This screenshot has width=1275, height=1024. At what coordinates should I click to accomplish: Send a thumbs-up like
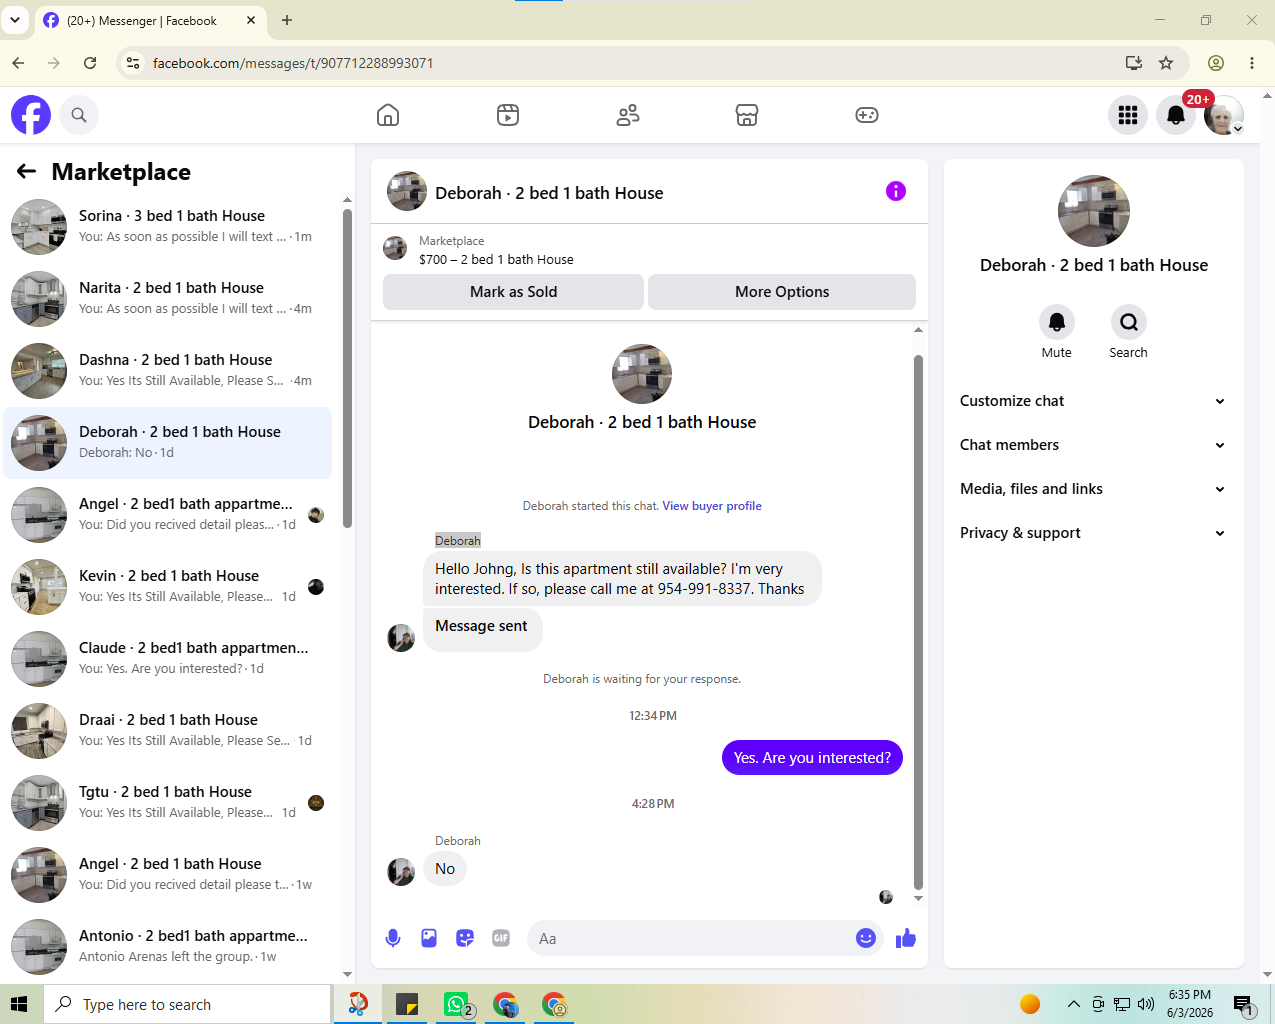point(906,938)
